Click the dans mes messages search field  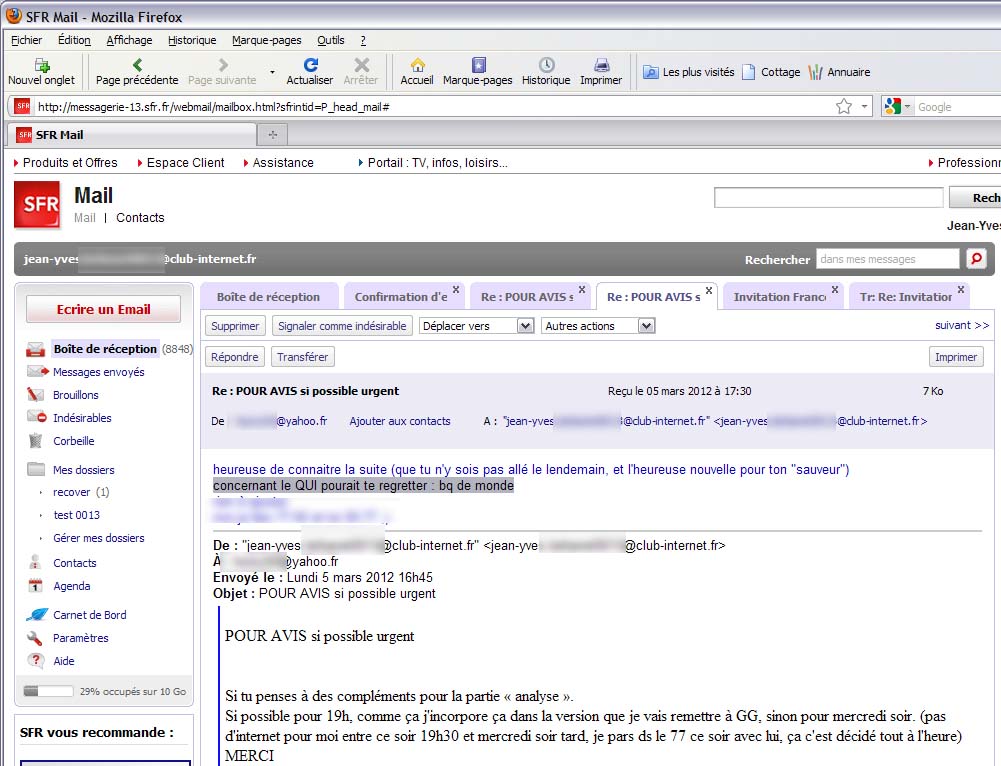(887, 259)
